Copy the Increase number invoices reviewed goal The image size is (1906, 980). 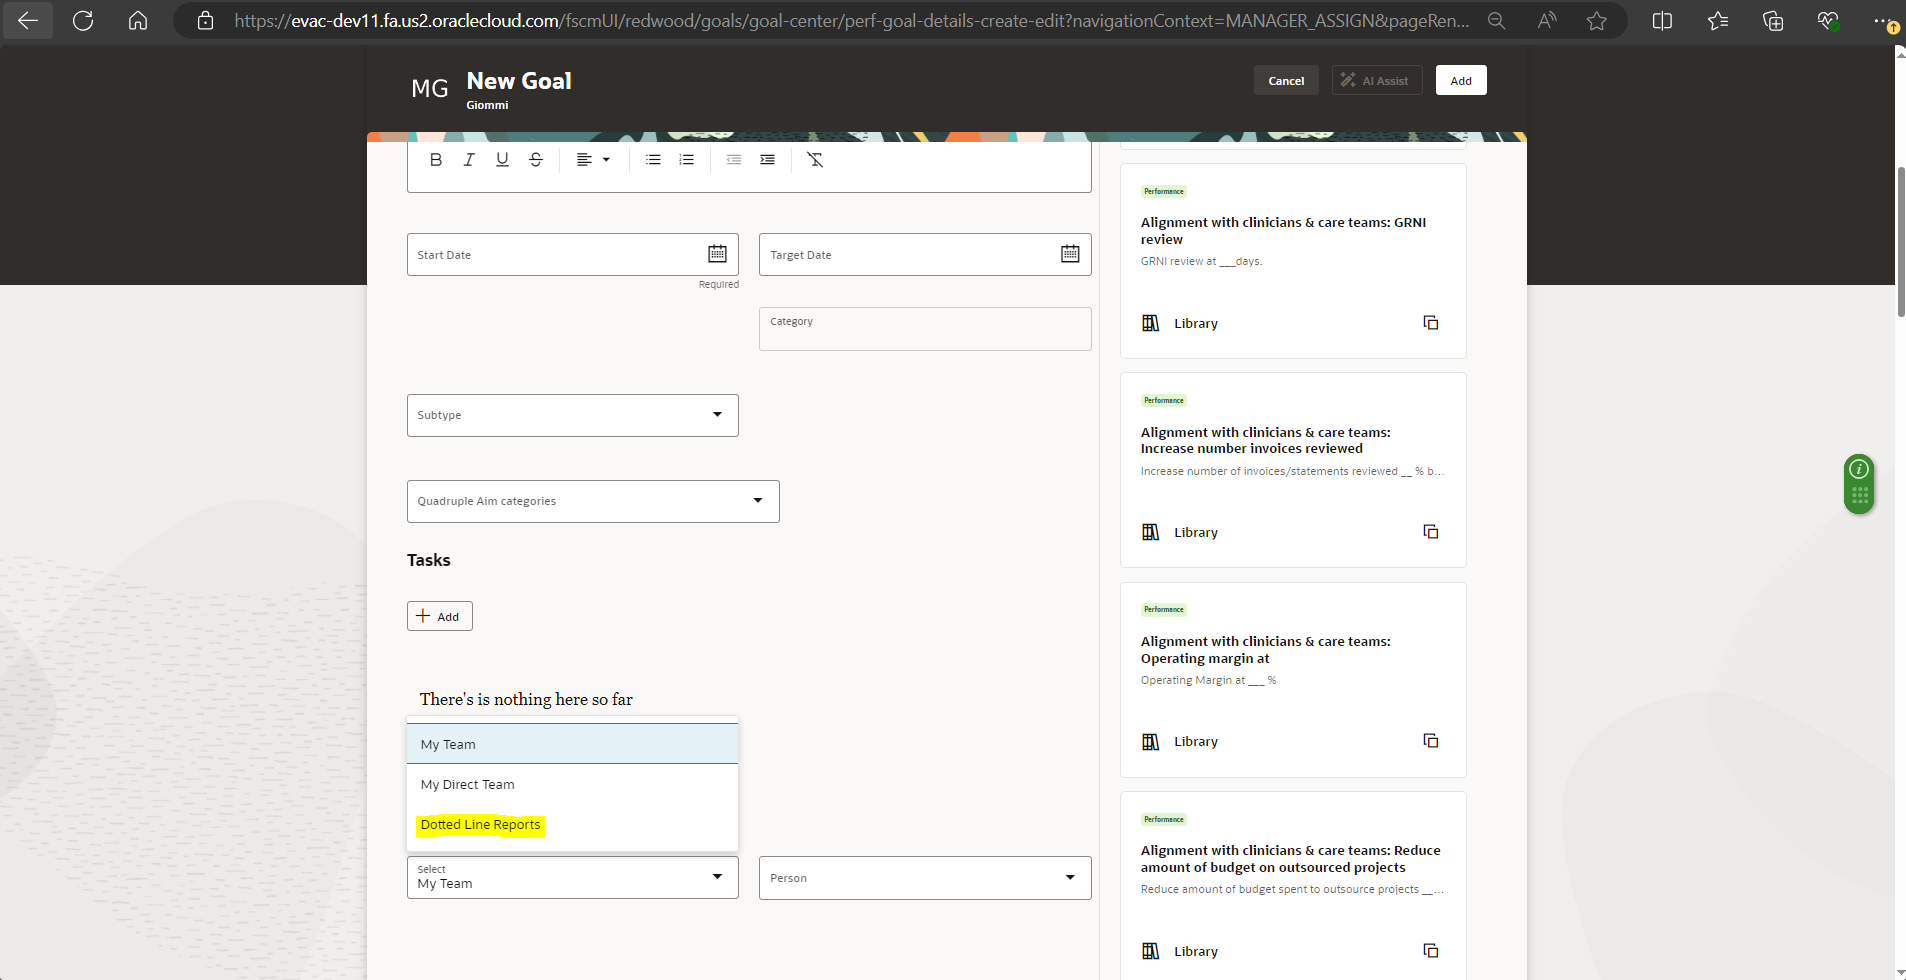point(1431,532)
